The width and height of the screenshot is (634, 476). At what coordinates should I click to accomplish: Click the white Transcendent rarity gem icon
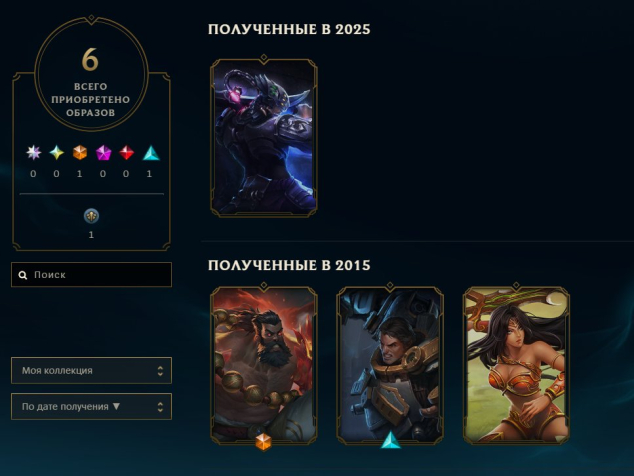[x=34, y=152]
